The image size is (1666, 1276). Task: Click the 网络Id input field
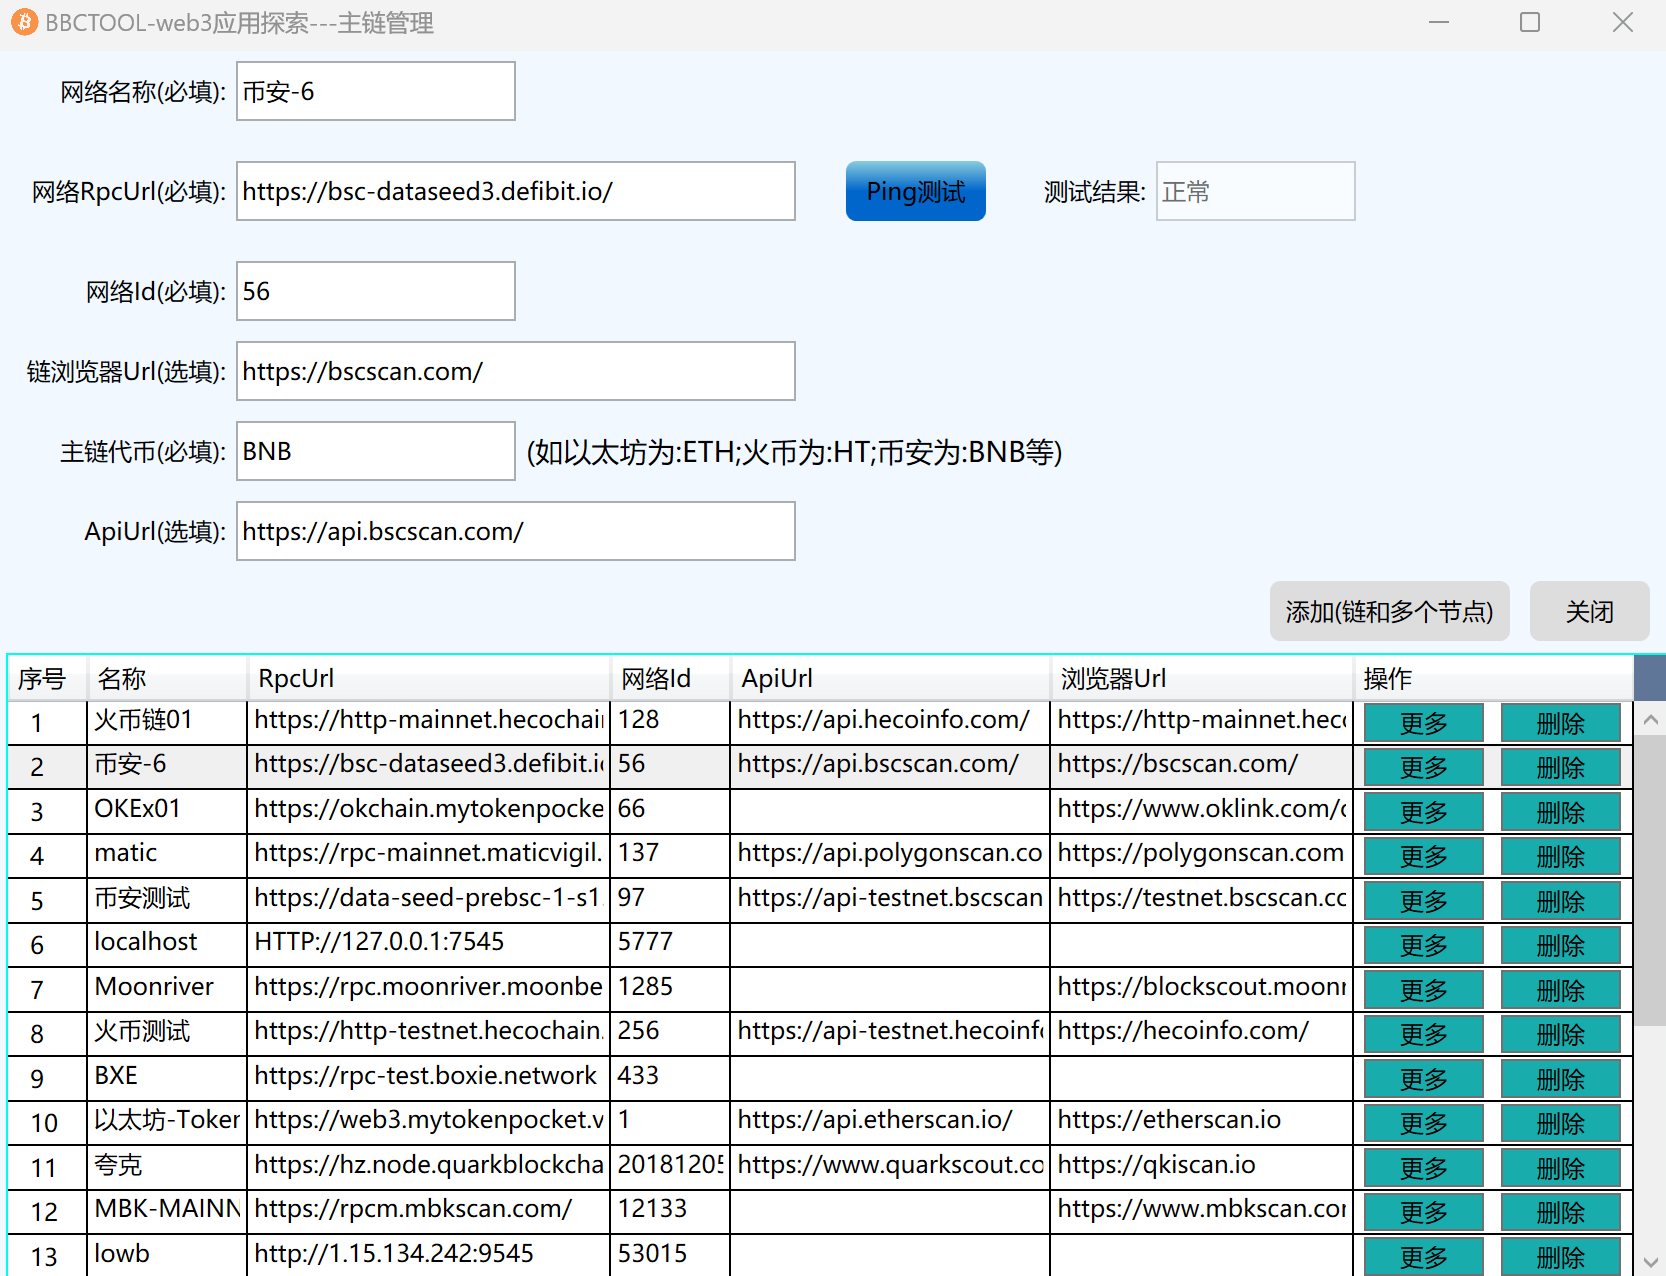(x=375, y=292)
